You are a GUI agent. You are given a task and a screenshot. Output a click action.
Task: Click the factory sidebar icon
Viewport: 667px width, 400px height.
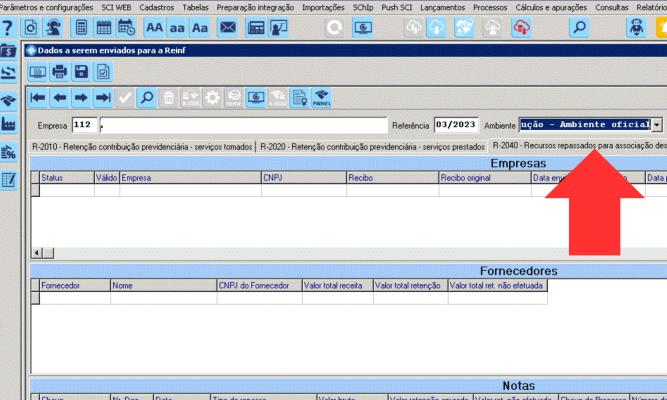9,124
